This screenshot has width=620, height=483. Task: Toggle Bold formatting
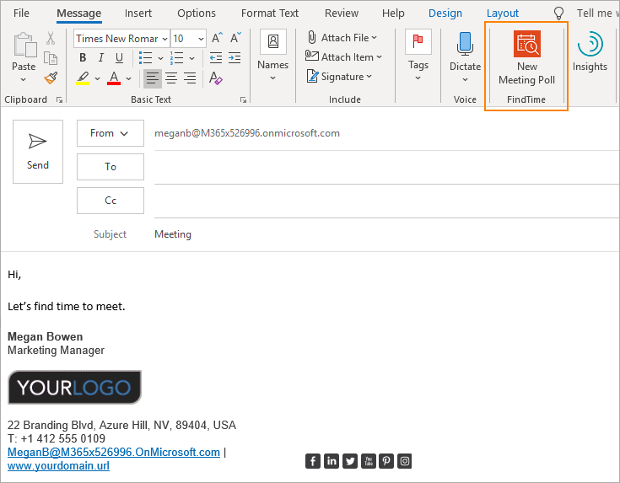point(83,58)
